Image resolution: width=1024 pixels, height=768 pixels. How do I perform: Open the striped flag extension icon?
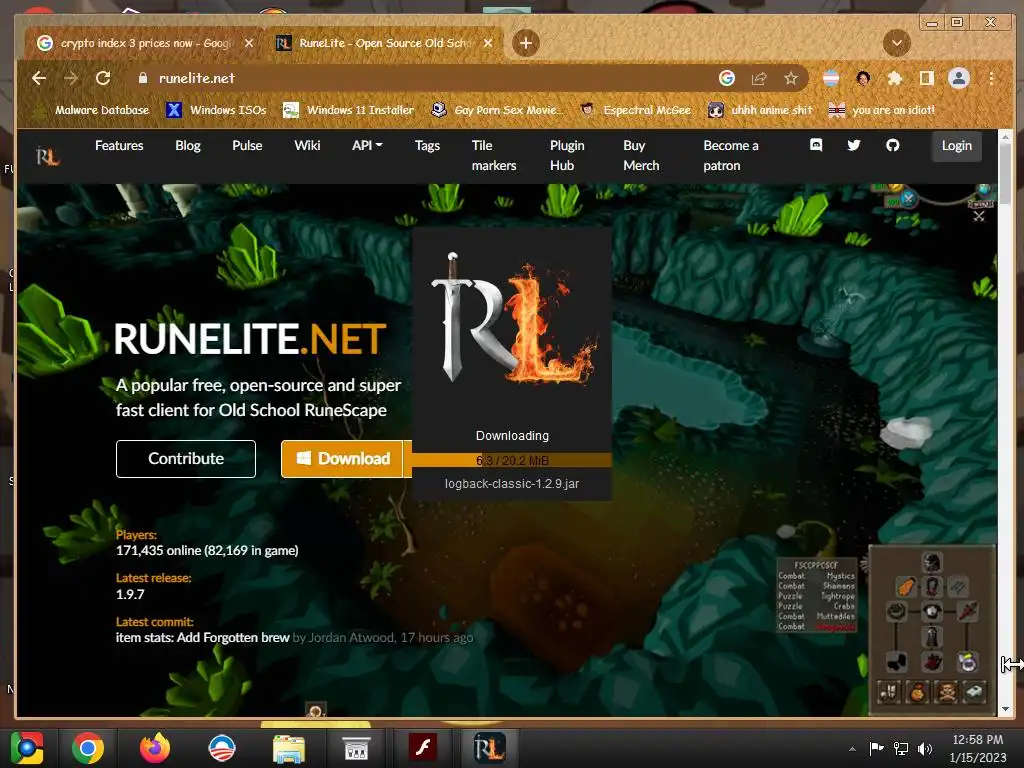tap(831, 78)
